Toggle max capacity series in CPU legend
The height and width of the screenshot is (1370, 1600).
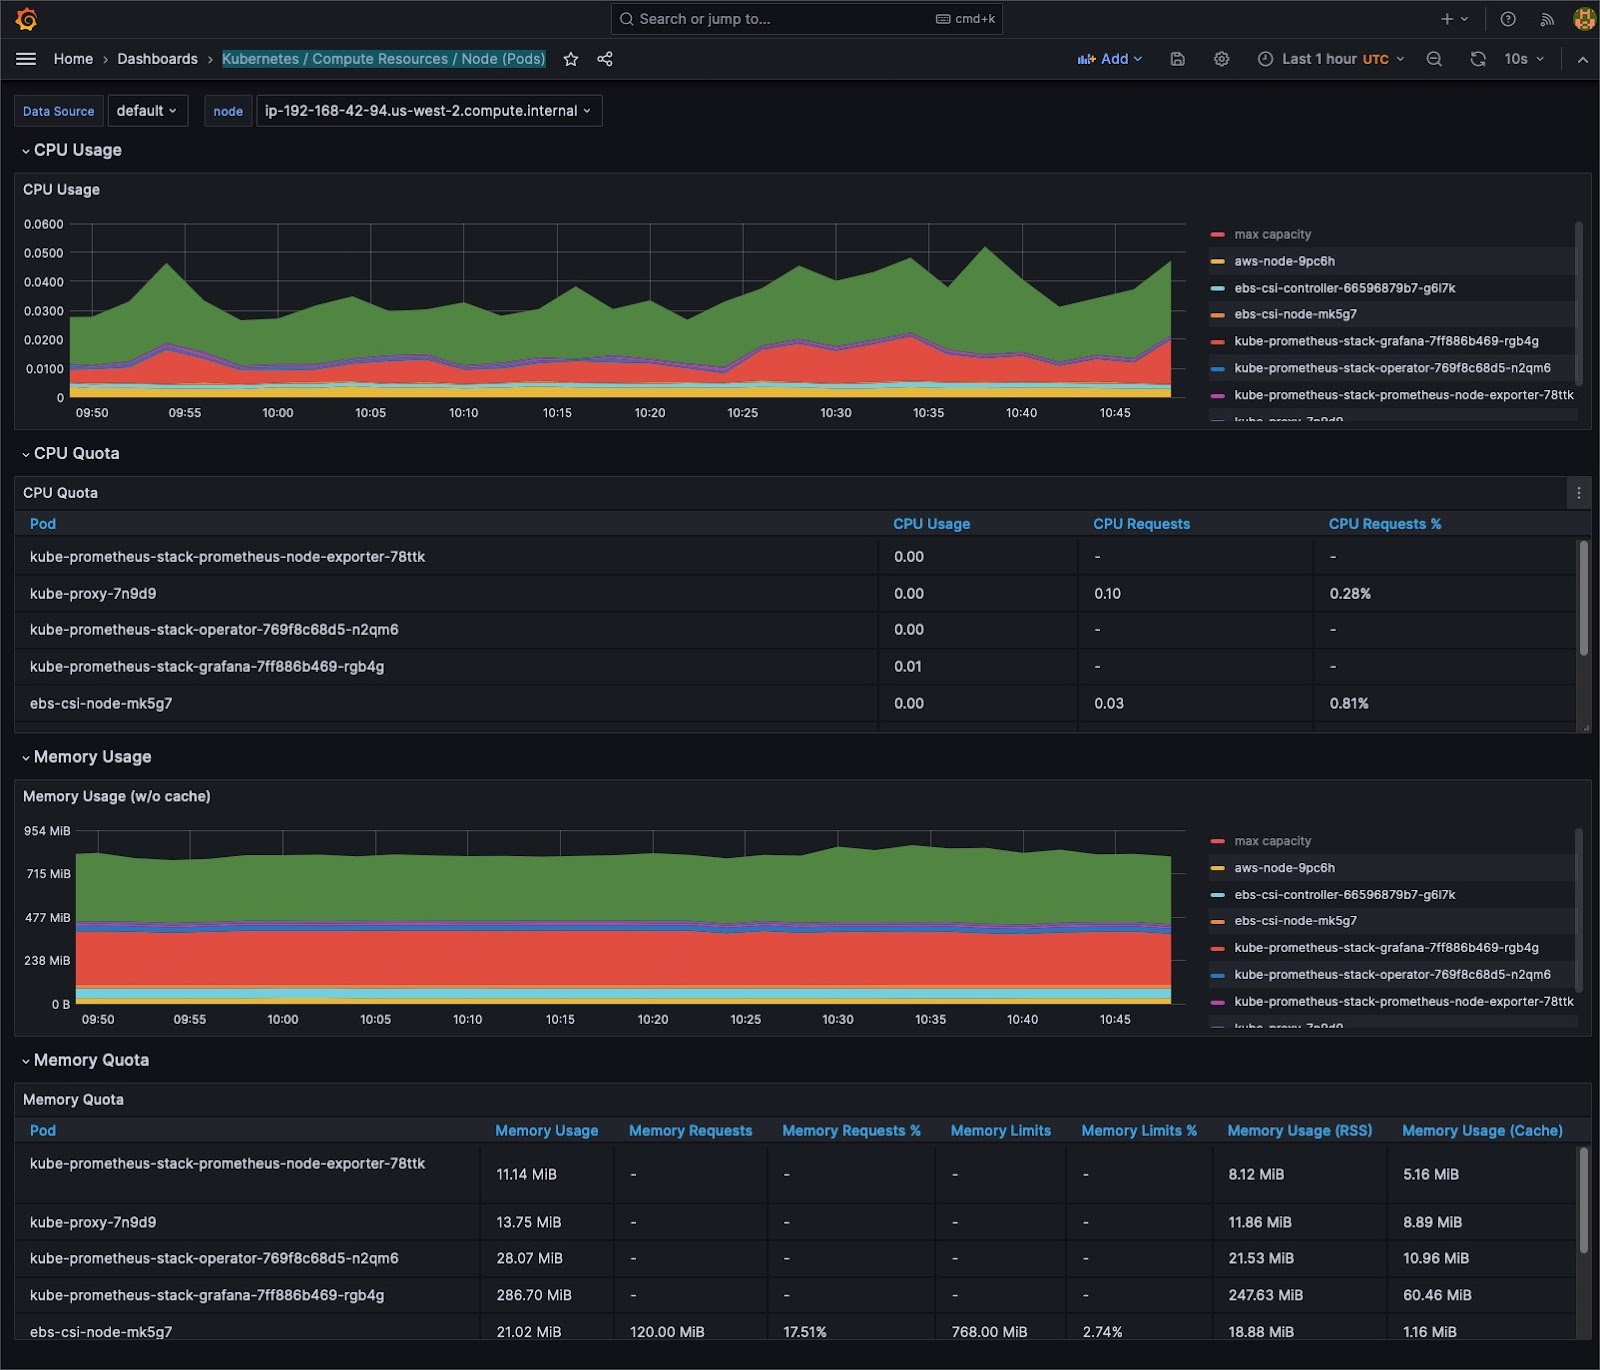(1272, 234)
